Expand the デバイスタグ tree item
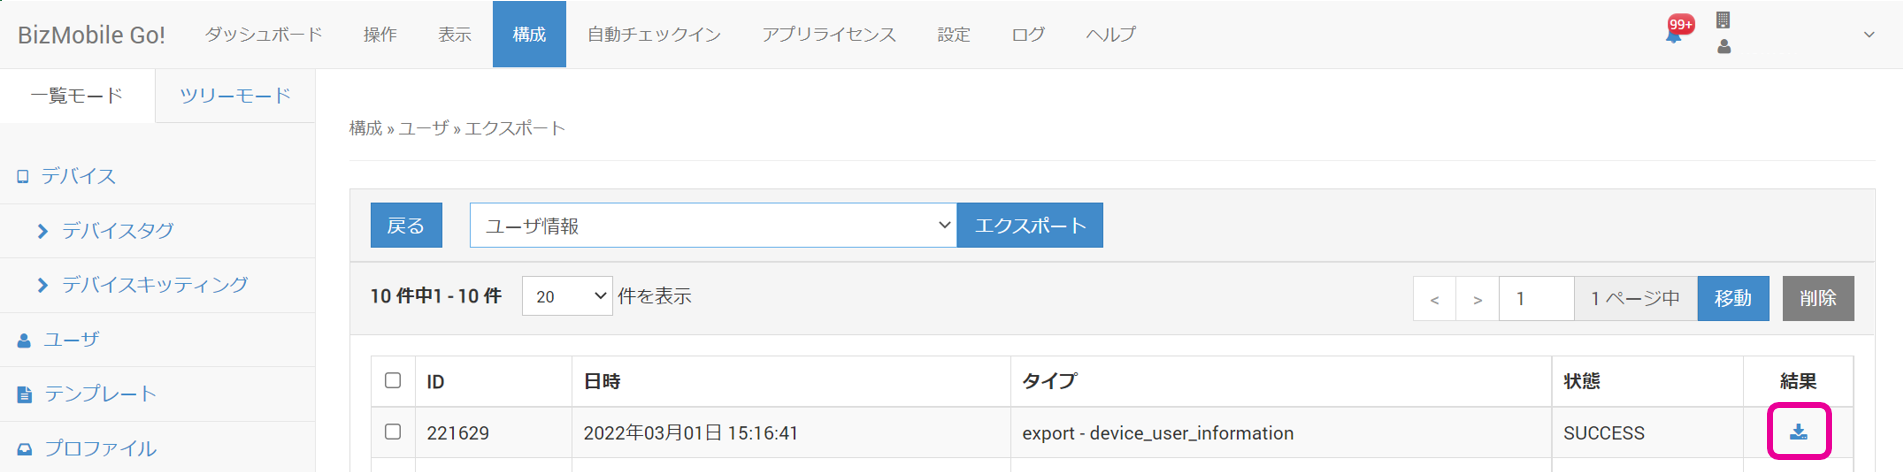Screen dimensions: 1903x472 pyautogui.click(x=43, y=231)
